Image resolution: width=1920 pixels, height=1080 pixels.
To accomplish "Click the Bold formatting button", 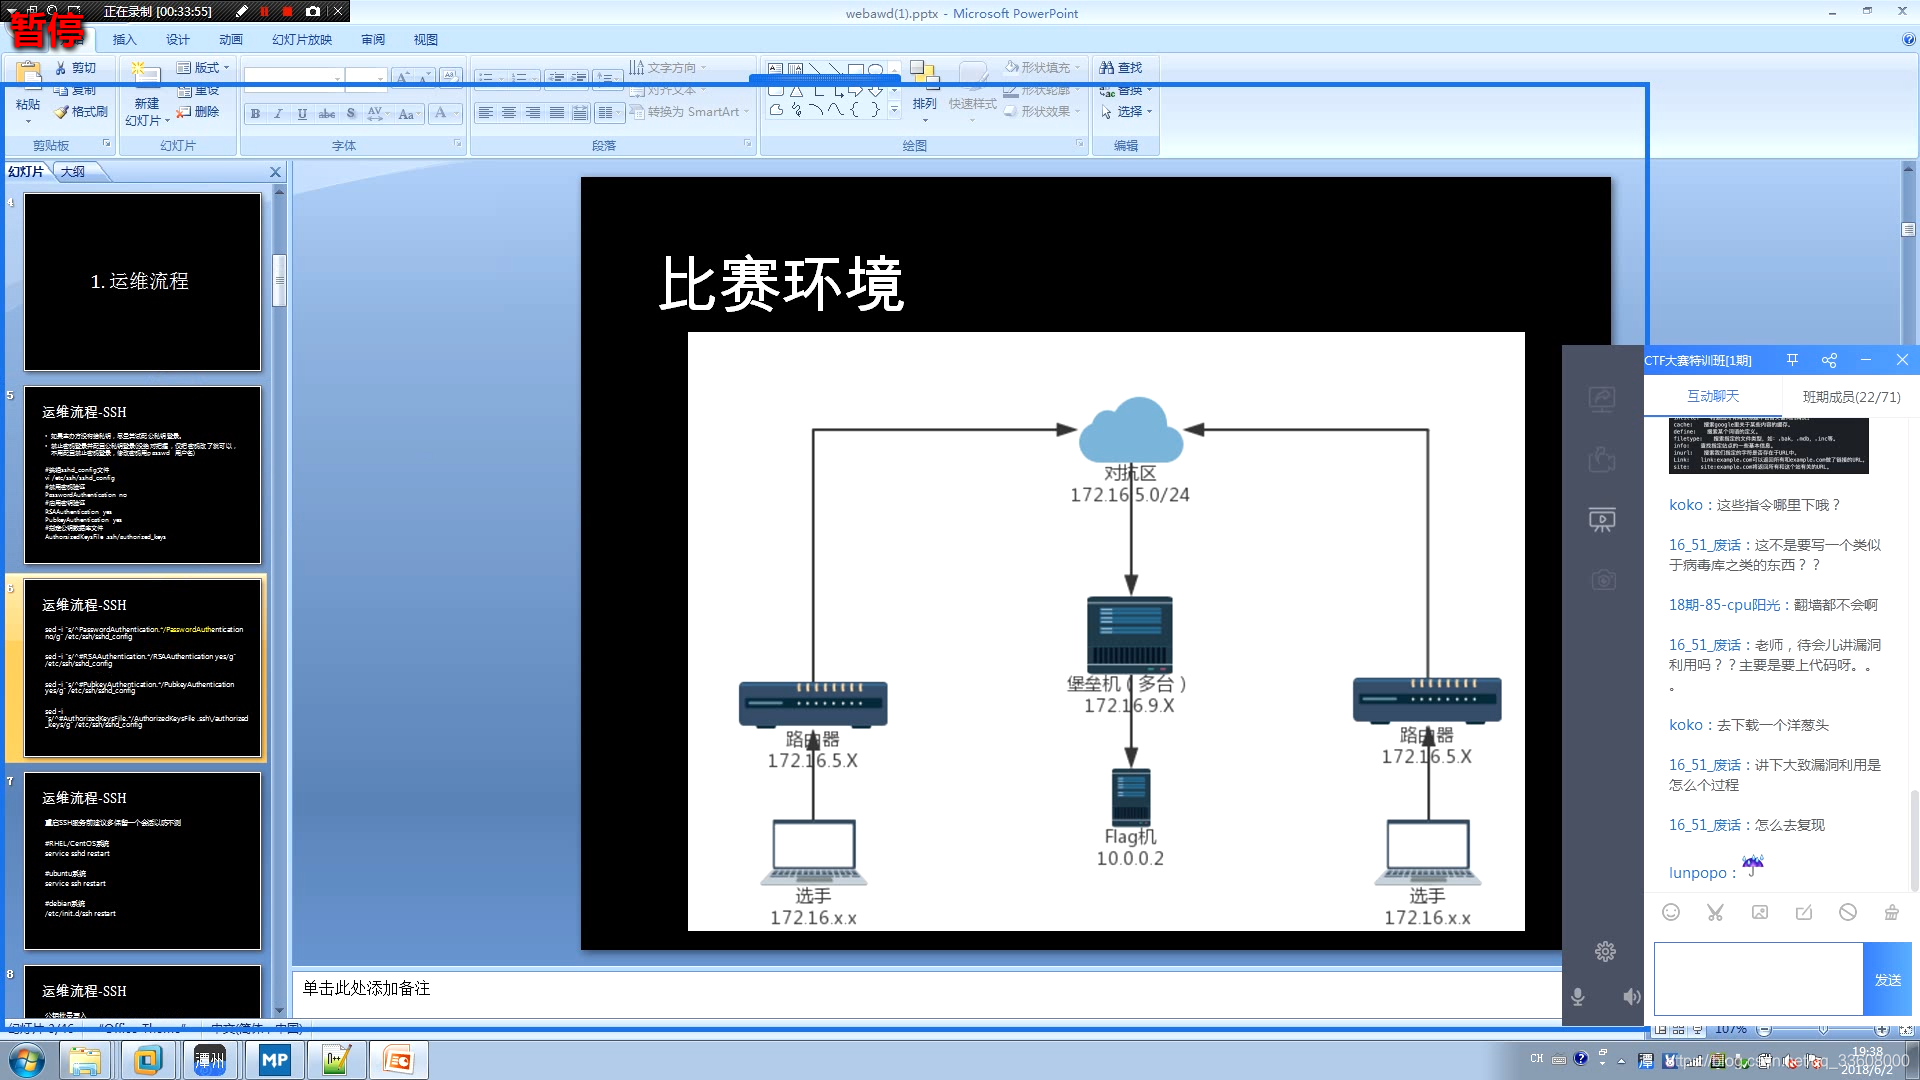I will pyautogui.click(x=255, y=114).
